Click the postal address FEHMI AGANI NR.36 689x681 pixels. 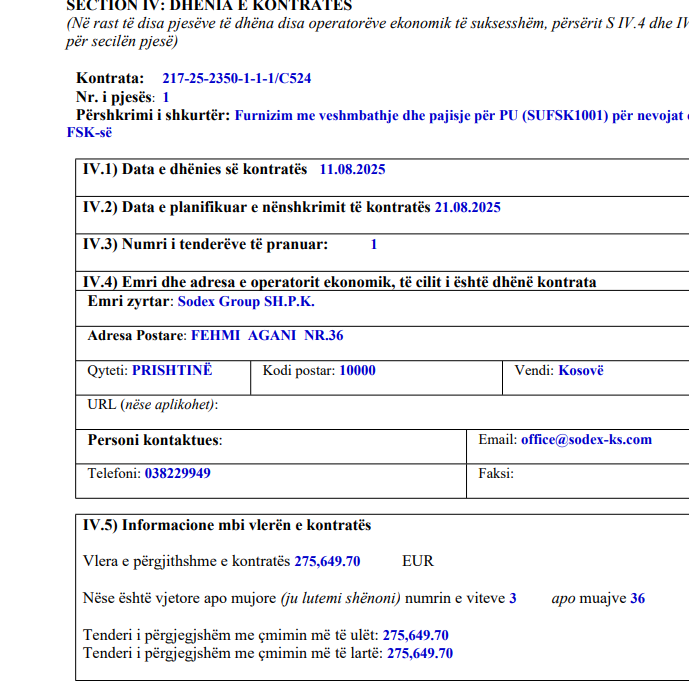tap(267, 336)
